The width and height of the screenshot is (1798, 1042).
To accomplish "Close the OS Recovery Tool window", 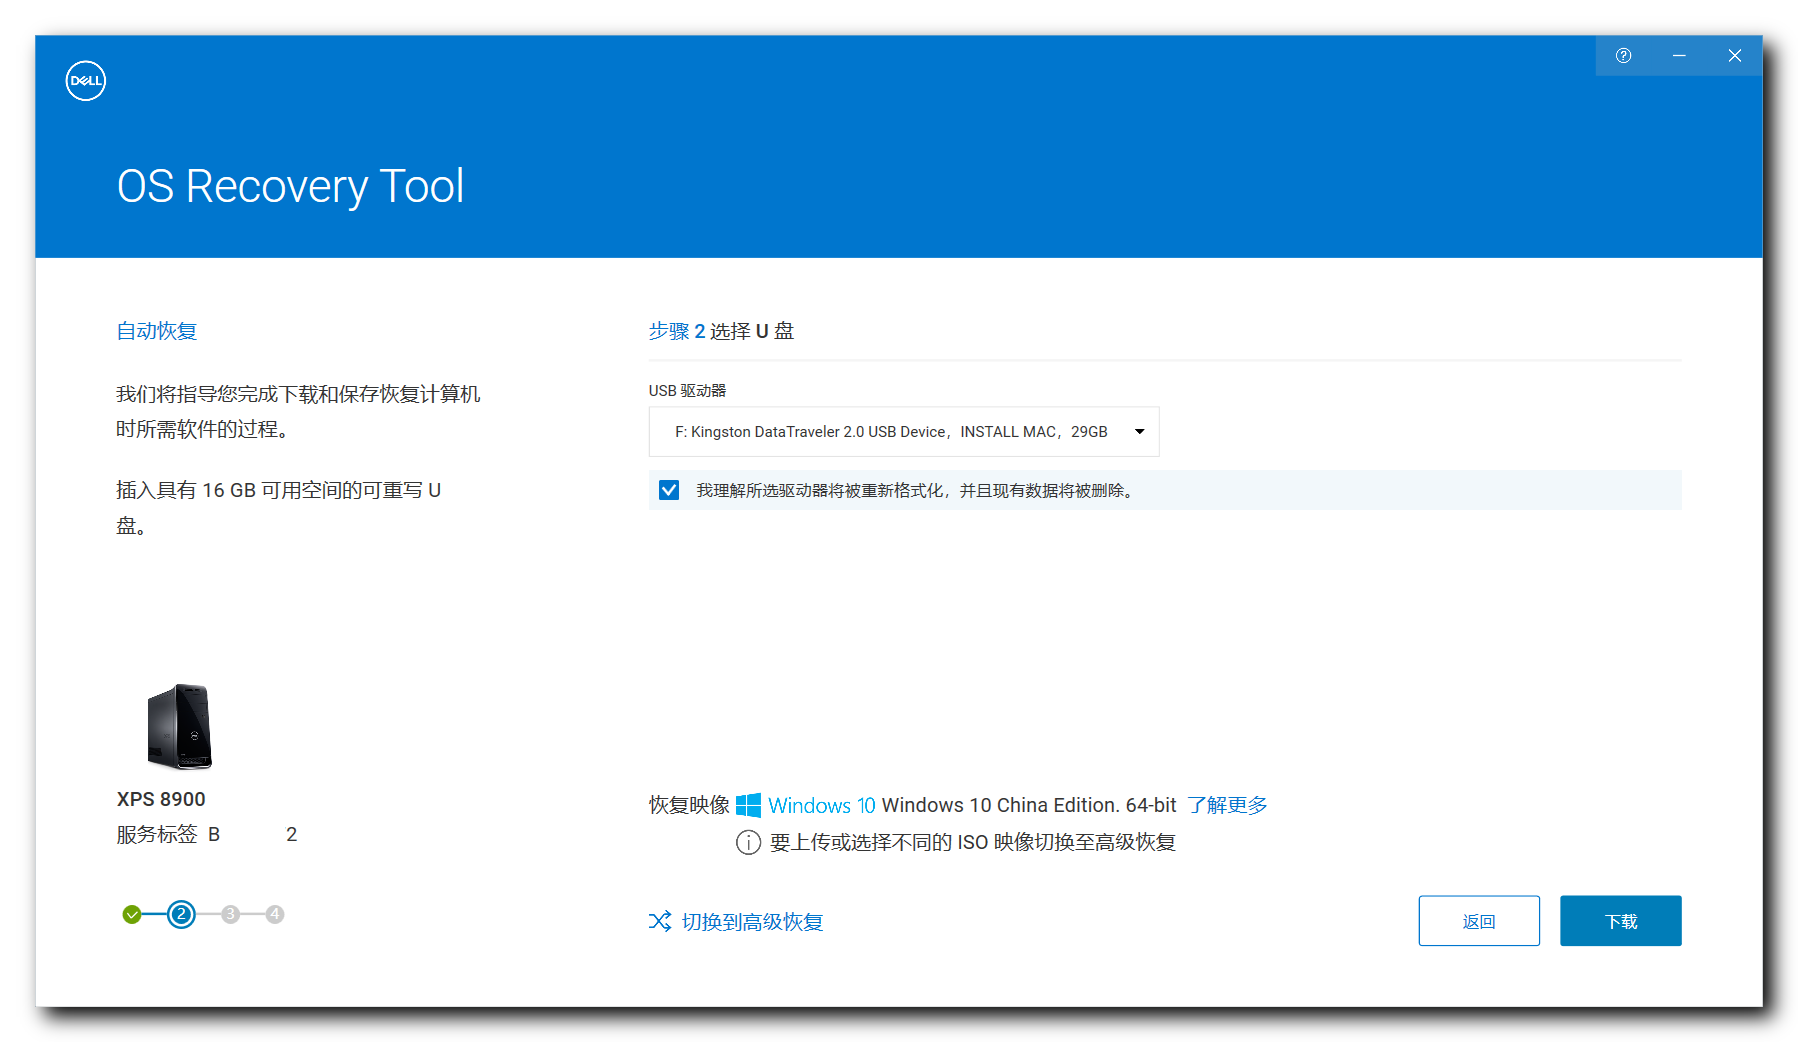I will (x=1735, y=56).
